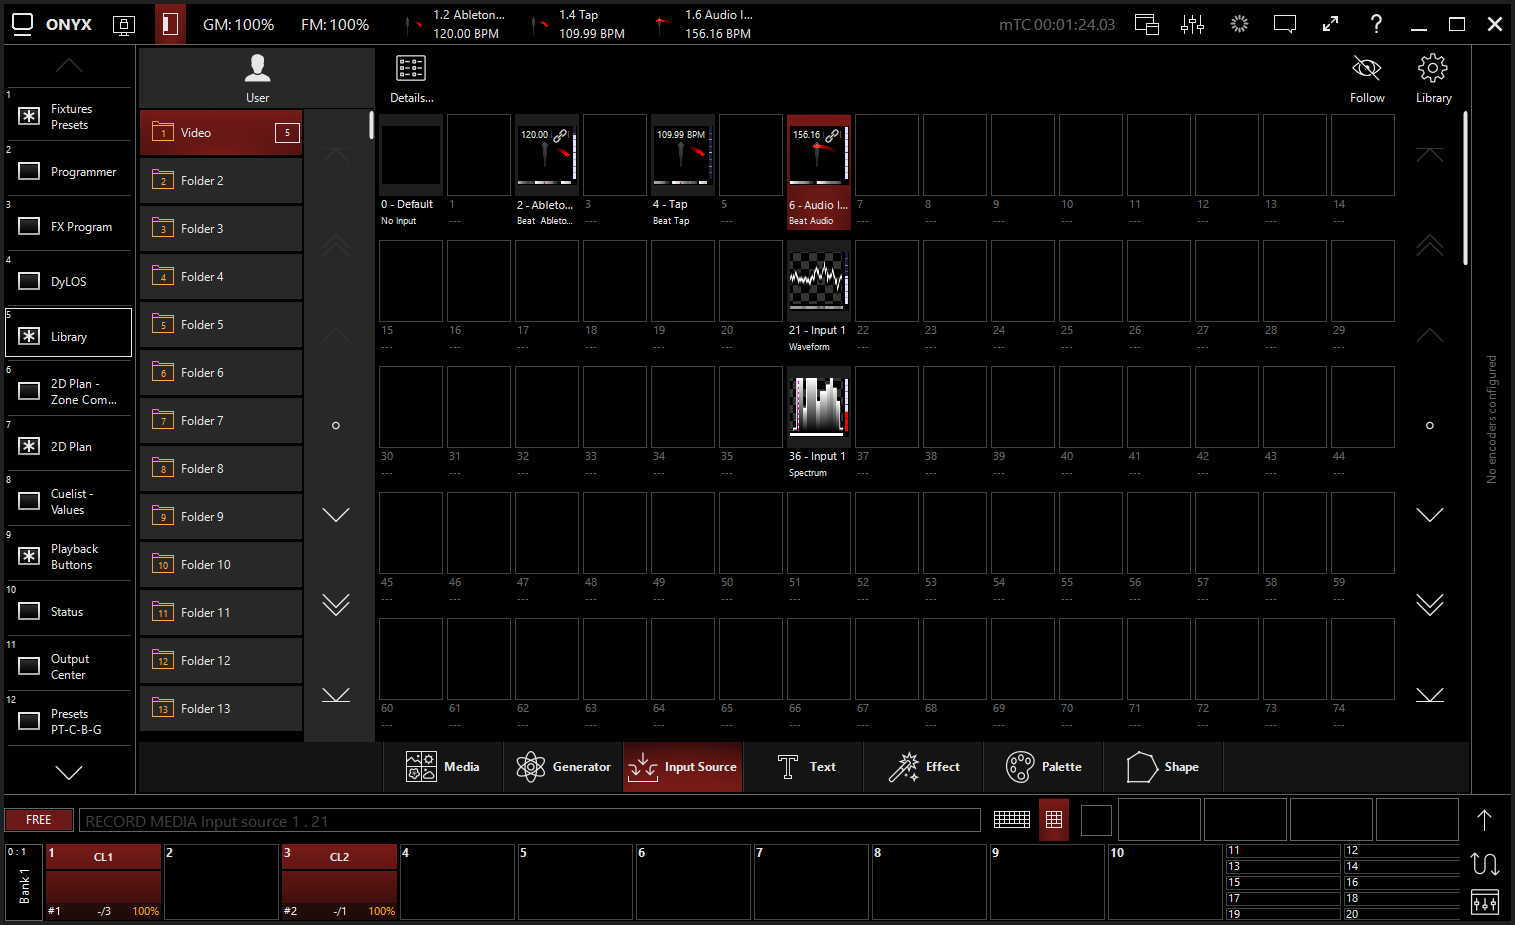Image resolution: width=1515 pixels, height=925 pixels.
Task: Jump to grid bottom arrow on right
Action: click(x=1430, y=695)
